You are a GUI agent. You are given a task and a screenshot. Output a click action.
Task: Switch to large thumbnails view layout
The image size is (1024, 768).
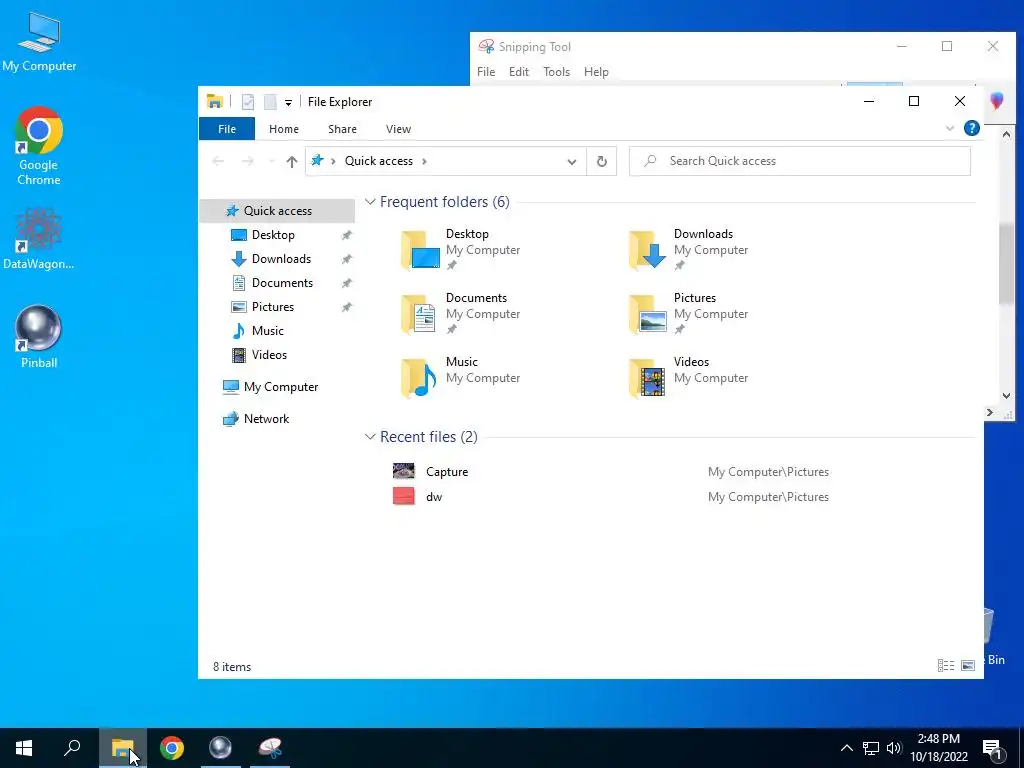click(968, 665)
